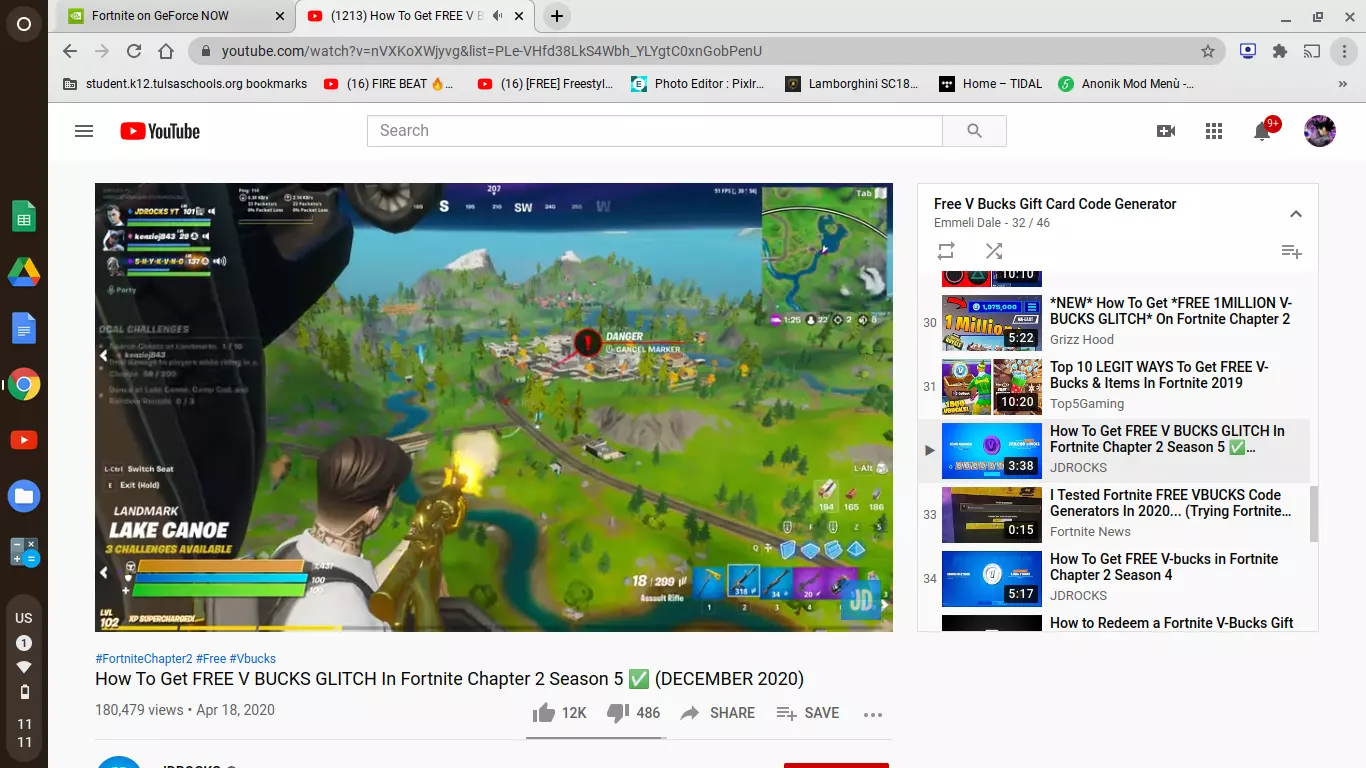Image resolution: width=1366 pixels, height=768 pixels.
Task: Toggle playlist loop
Action: point(946,251)
